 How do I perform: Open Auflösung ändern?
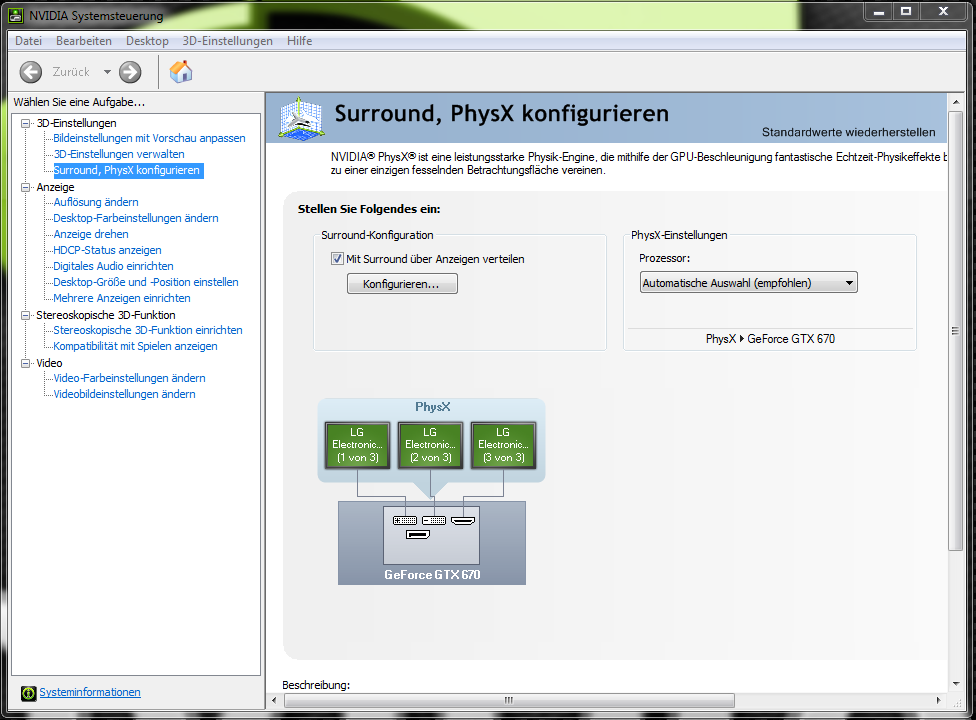click(x=96, y=202)
